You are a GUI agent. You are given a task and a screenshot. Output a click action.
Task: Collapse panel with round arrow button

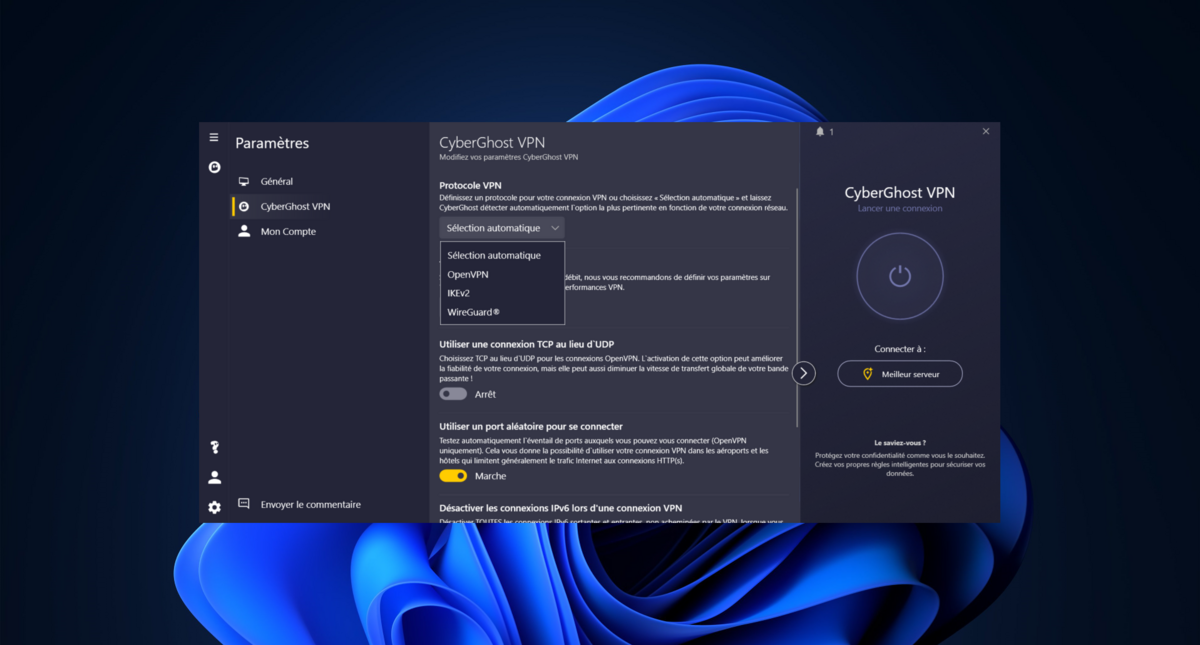[x=804, y=373]
